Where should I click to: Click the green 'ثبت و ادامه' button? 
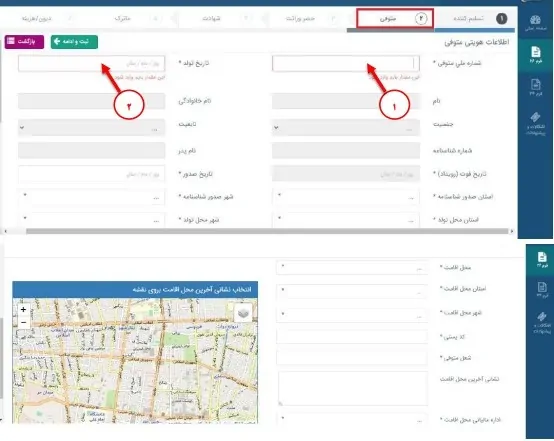[x=74, y=42]
